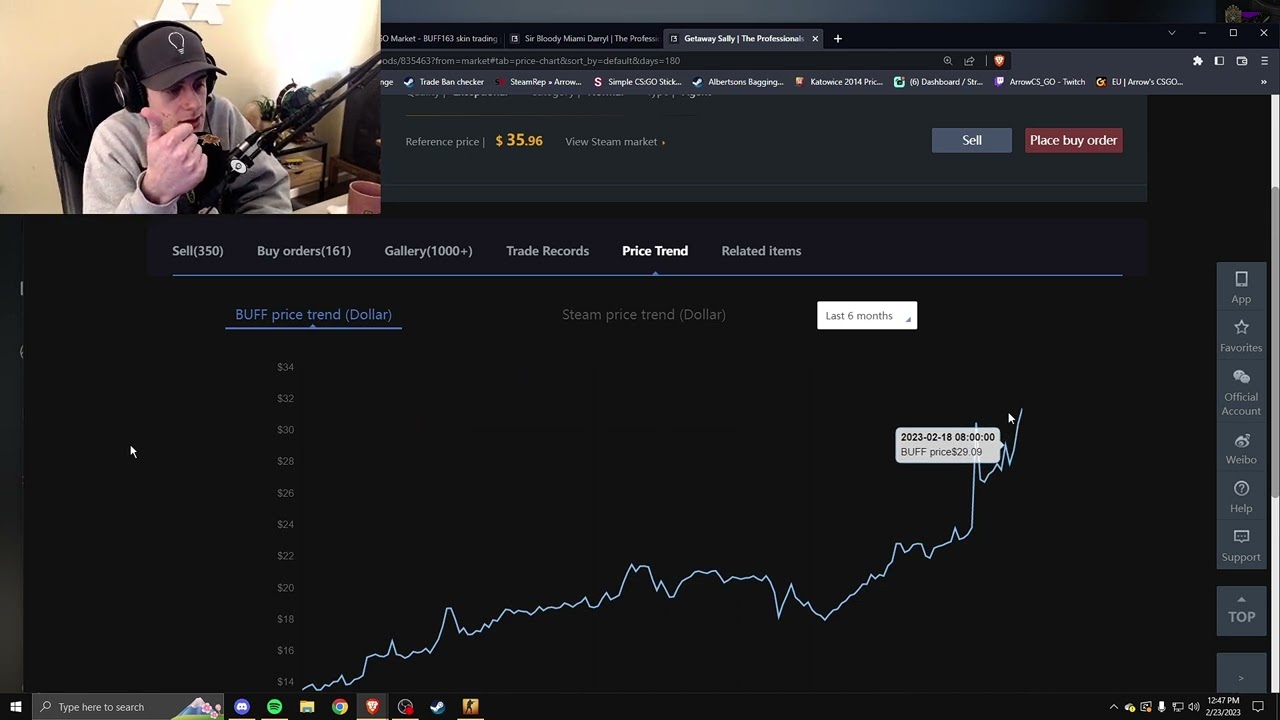
Task: Open the Katowice 2014 Pric bookmark
Action: (838, 82)
